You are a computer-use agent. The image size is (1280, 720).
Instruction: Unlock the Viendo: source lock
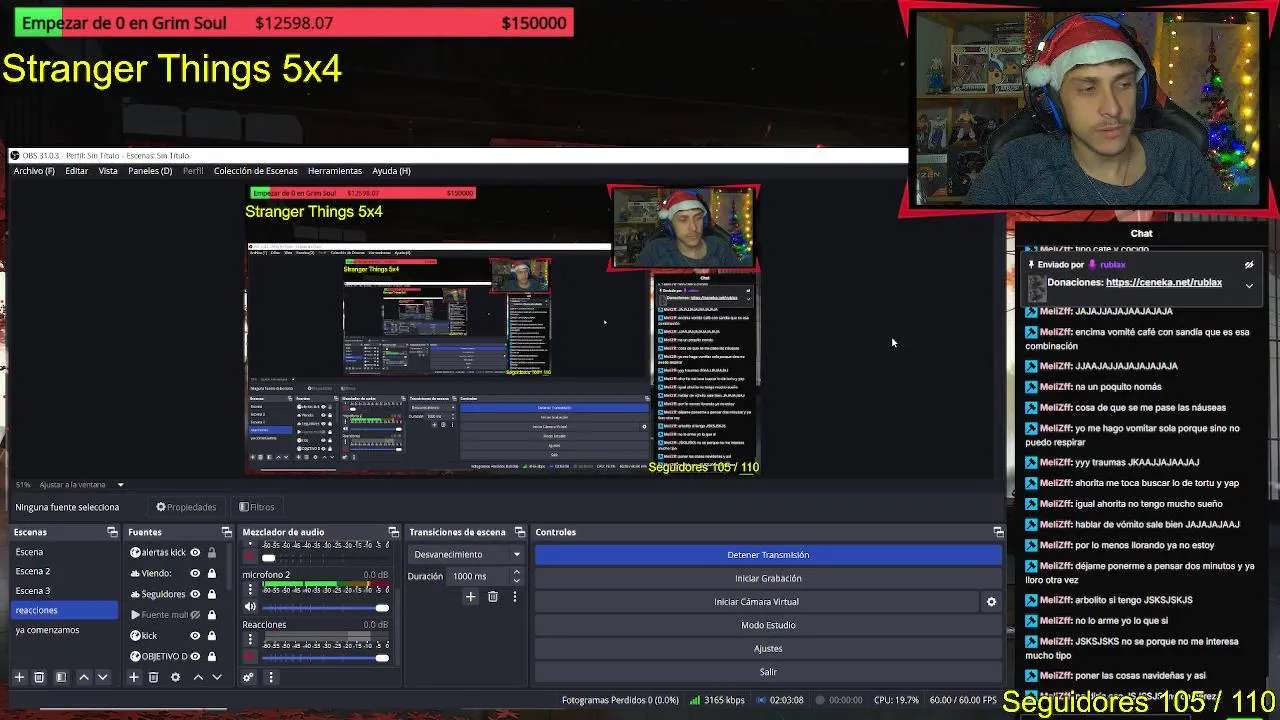coord(211,573)
